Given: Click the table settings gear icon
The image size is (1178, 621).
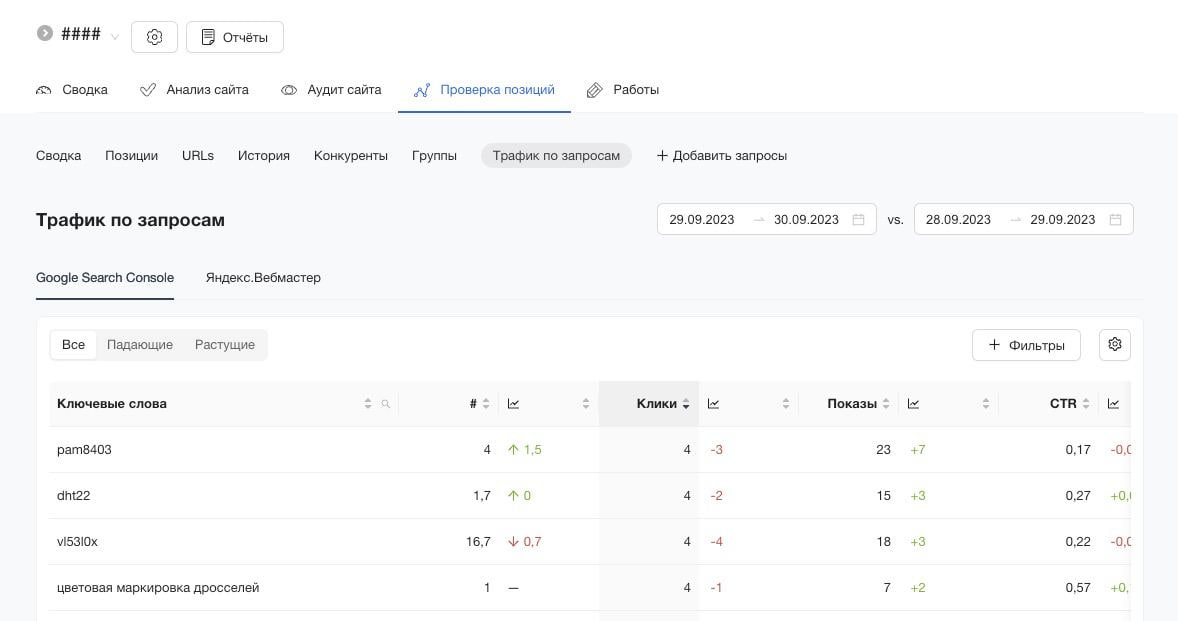Looking at the screenshot, I should coord(1114,344).
